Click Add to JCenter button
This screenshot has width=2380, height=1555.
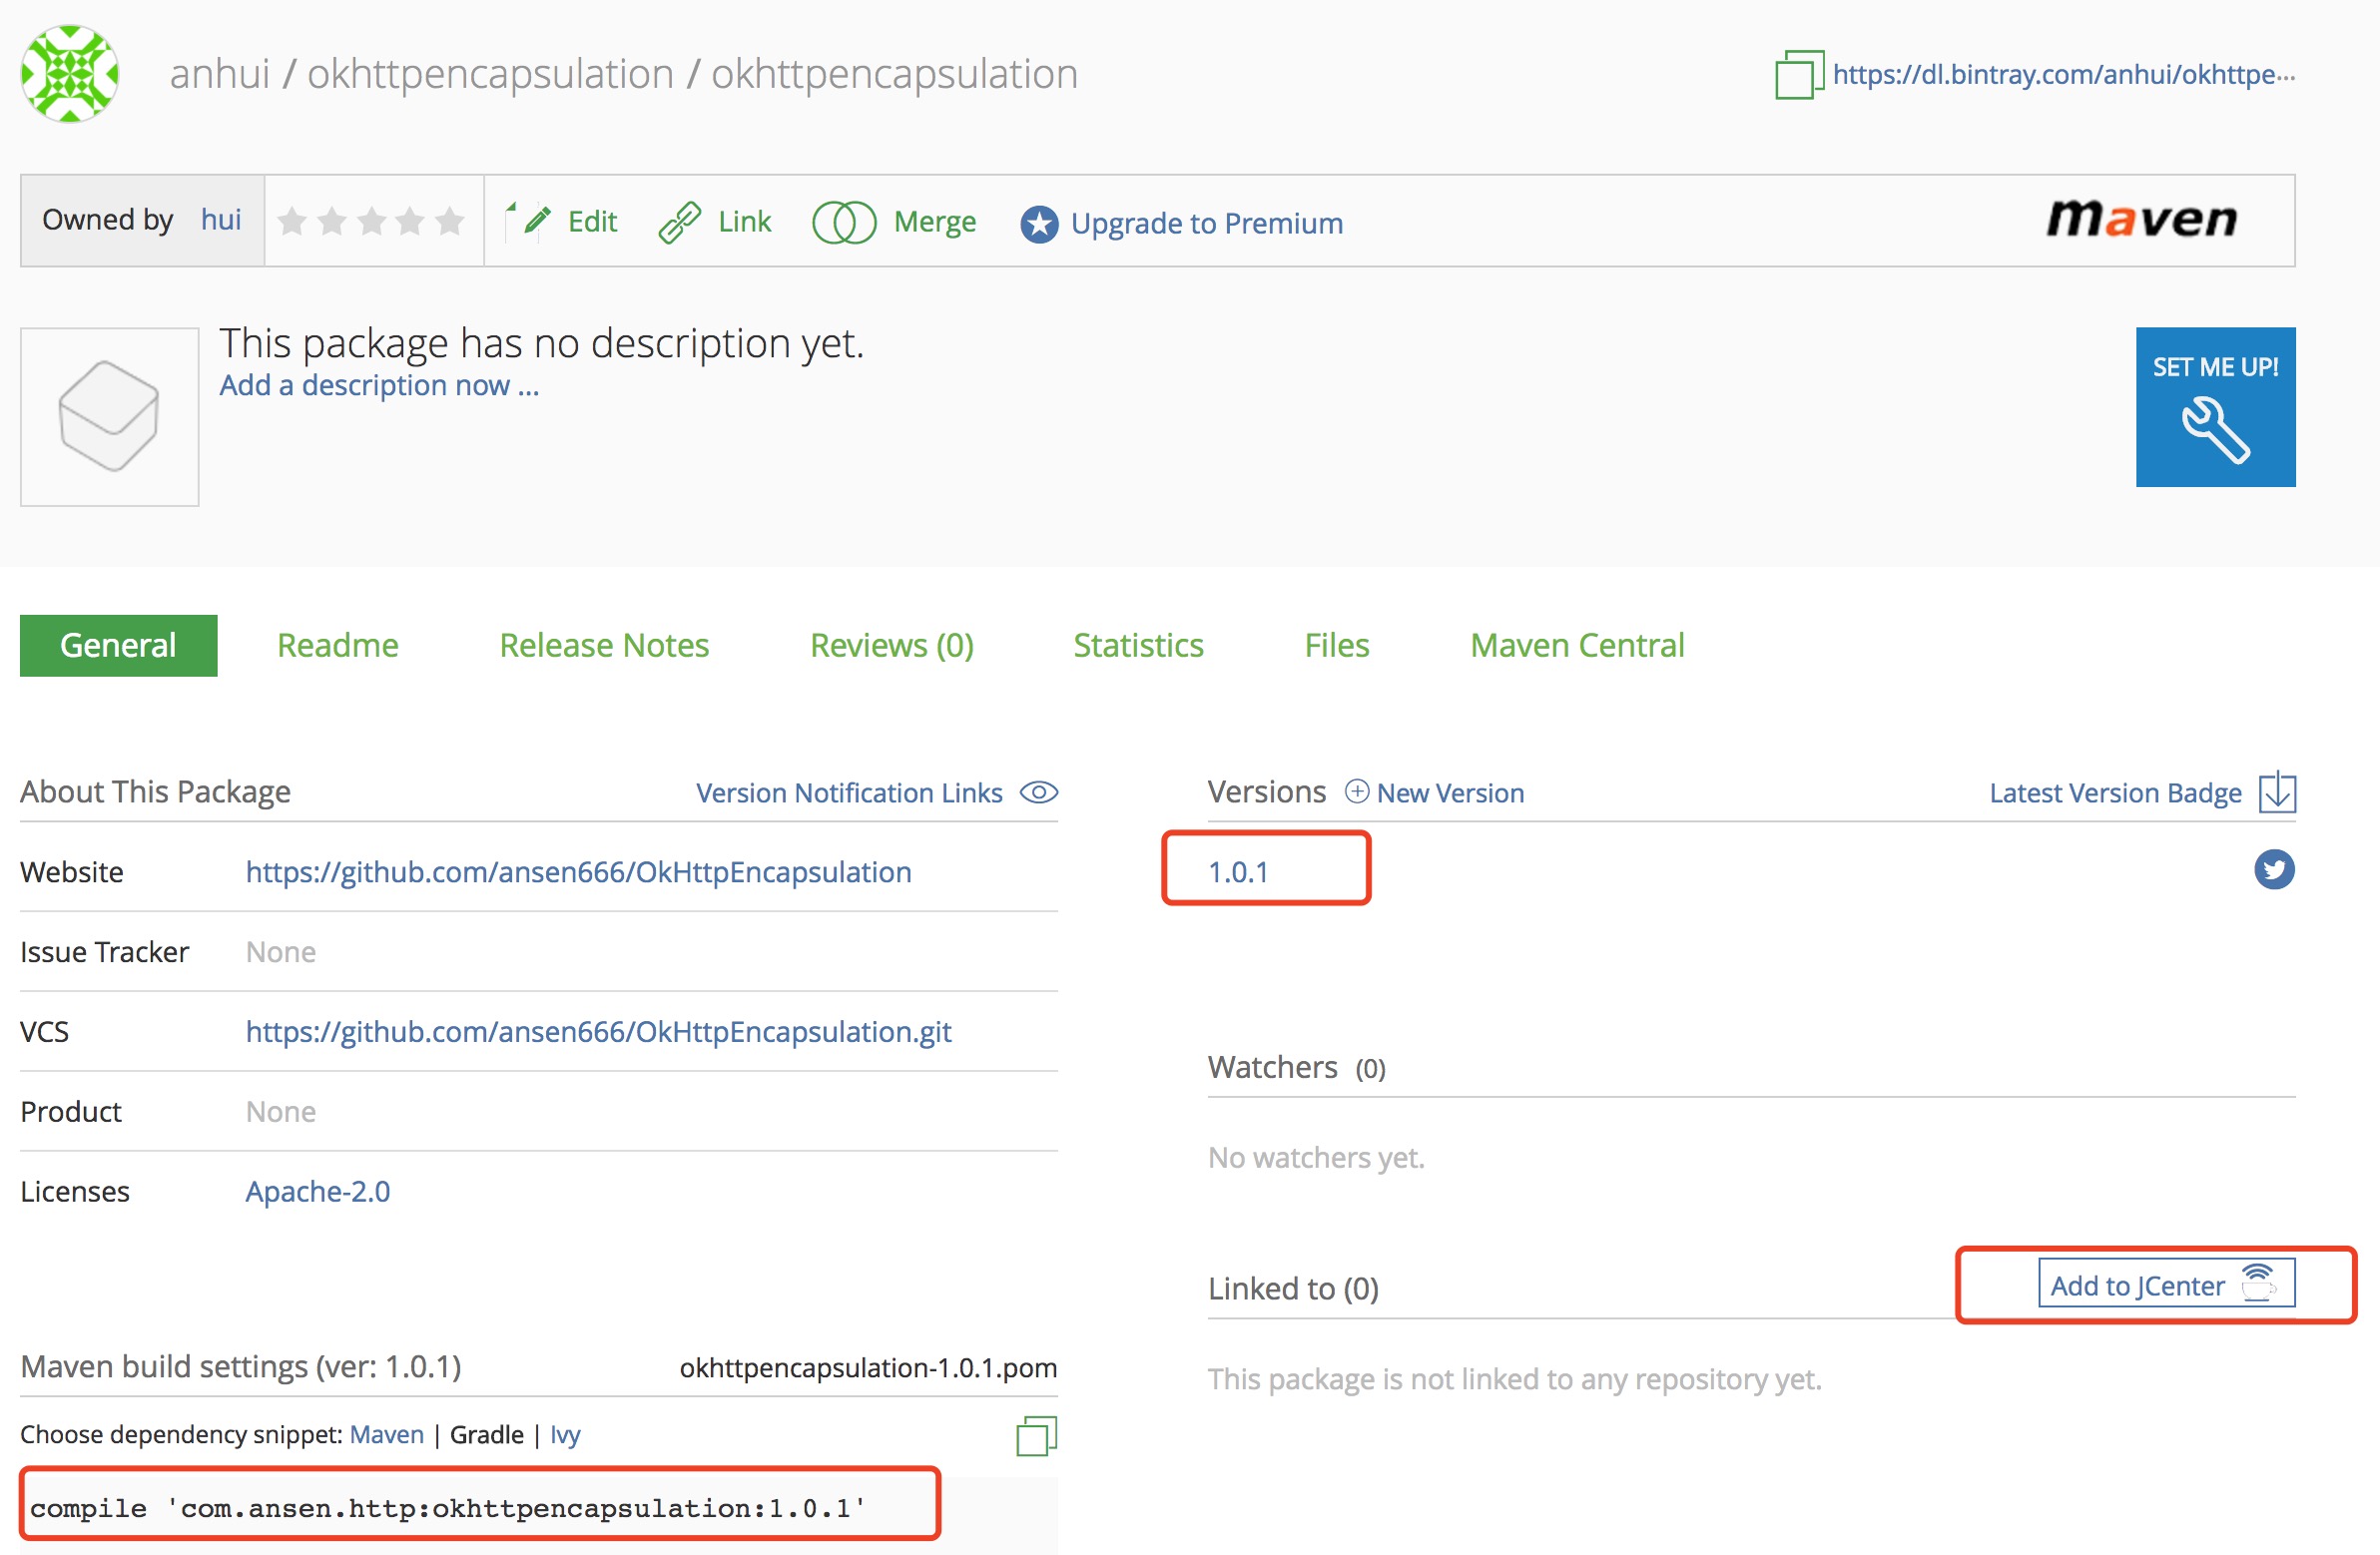[x=2166, y=1284]
